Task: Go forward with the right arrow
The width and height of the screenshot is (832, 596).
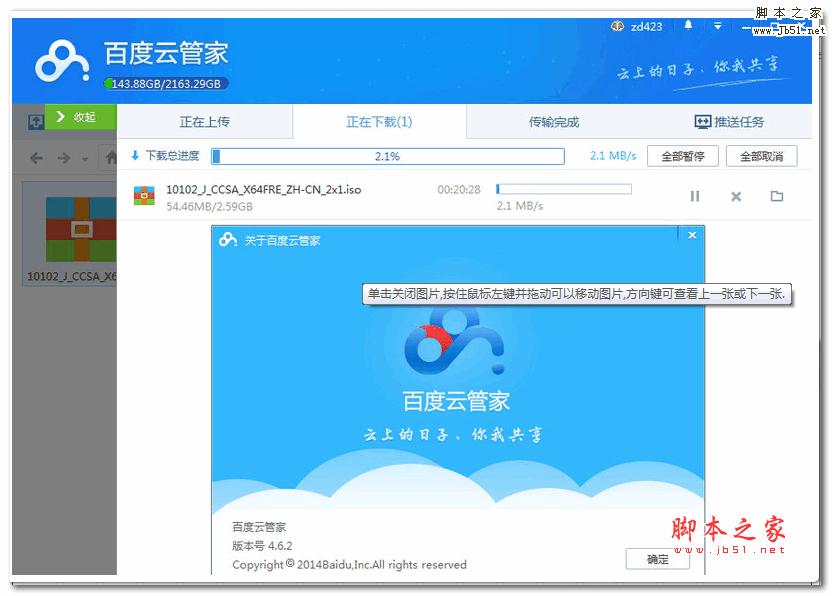Action: coord(64,158)
